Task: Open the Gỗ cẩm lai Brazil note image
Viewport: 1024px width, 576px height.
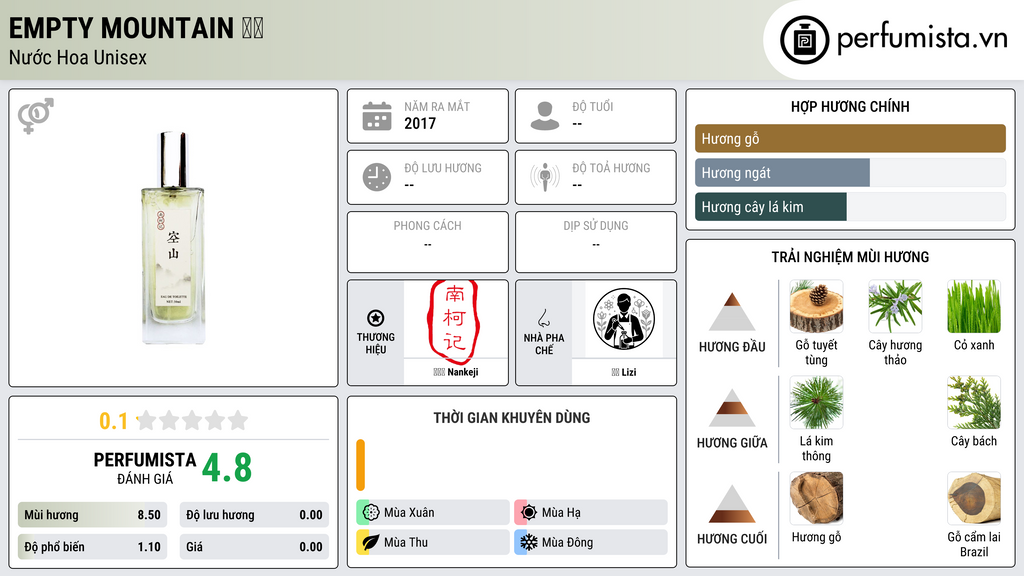Action: [x=974, y=498]
